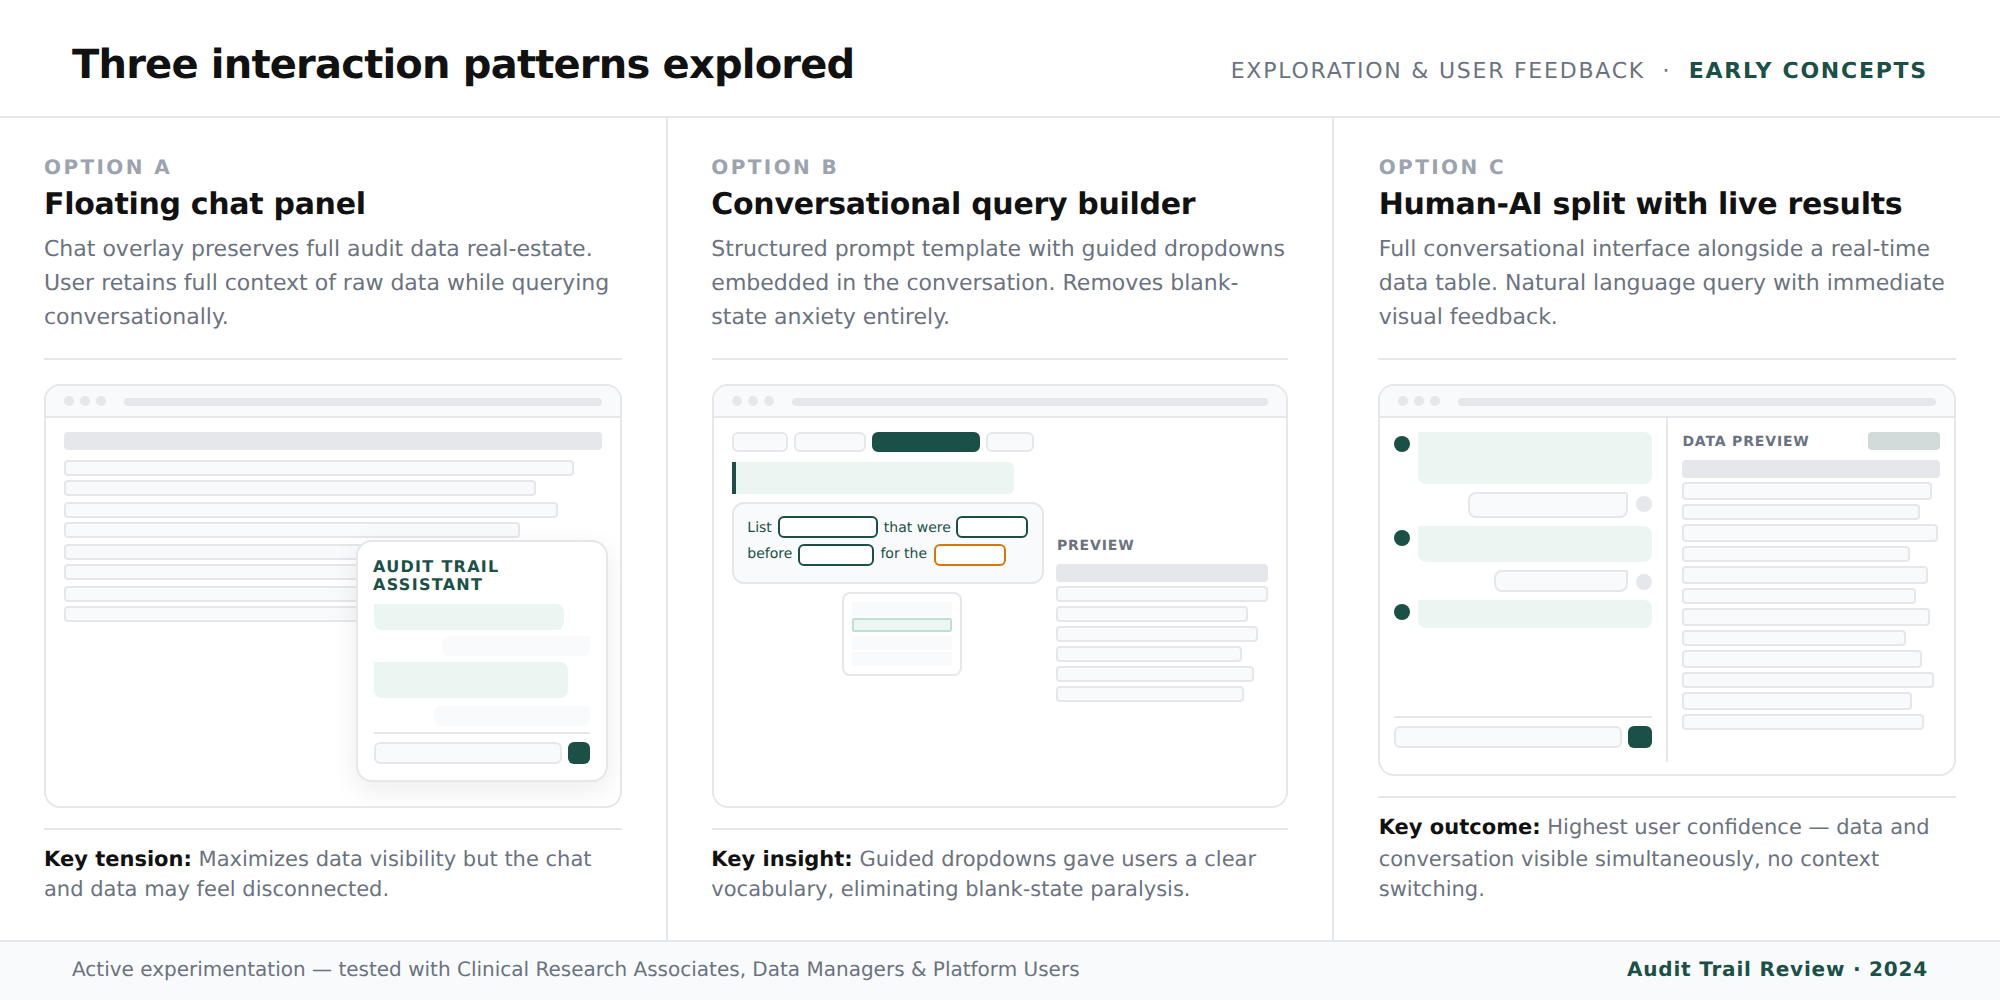Image resolution: width=2000 pixels, height=1000 pixels.
Task: Click the green highlighted prompt bar in Option B
Action: tap(873, 478)
